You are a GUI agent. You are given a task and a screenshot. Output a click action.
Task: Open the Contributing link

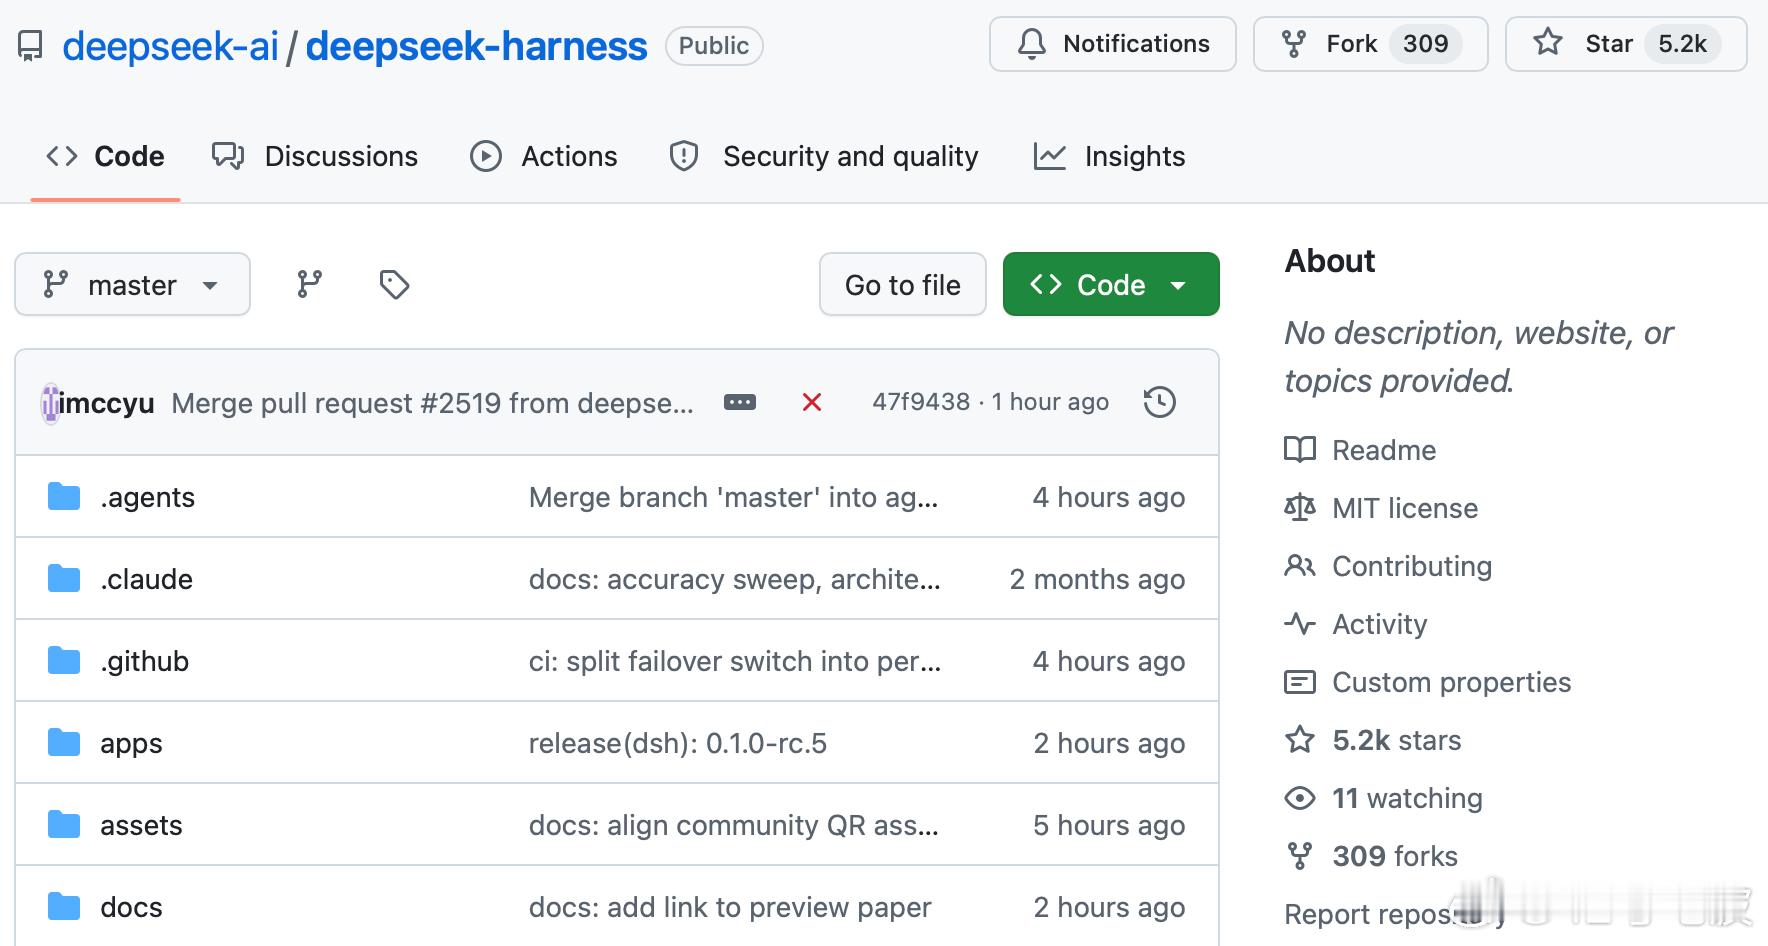pyautogui.click(x=1412, y=566)
